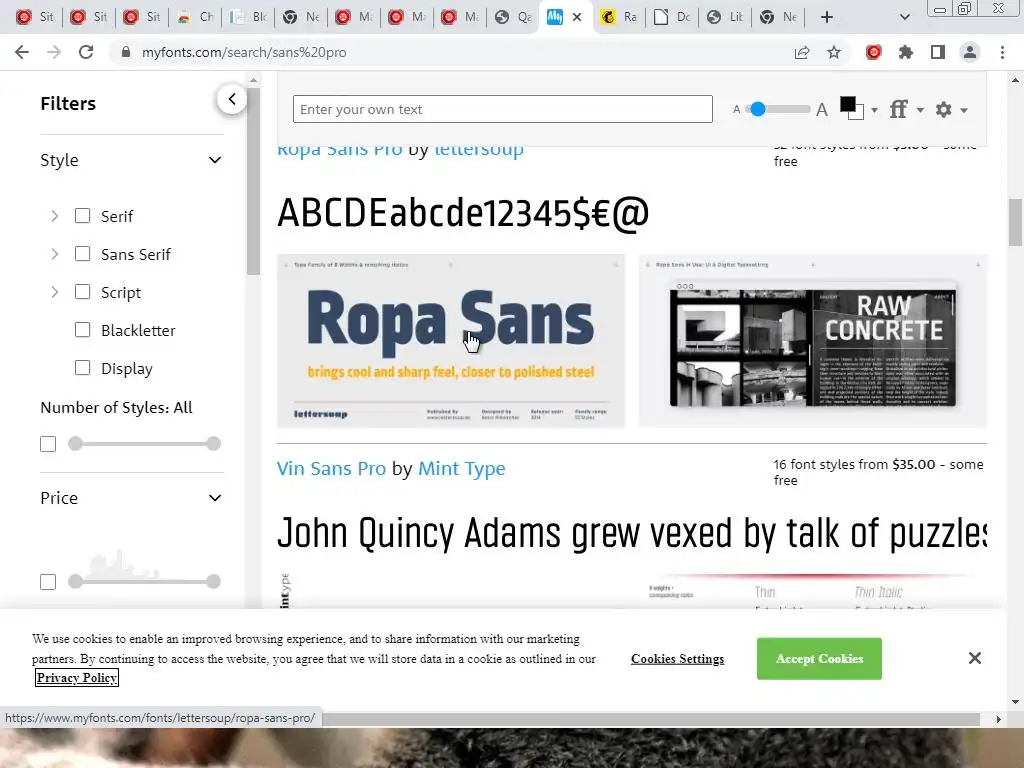Bookmark this page with star

(x=834, y=52)
